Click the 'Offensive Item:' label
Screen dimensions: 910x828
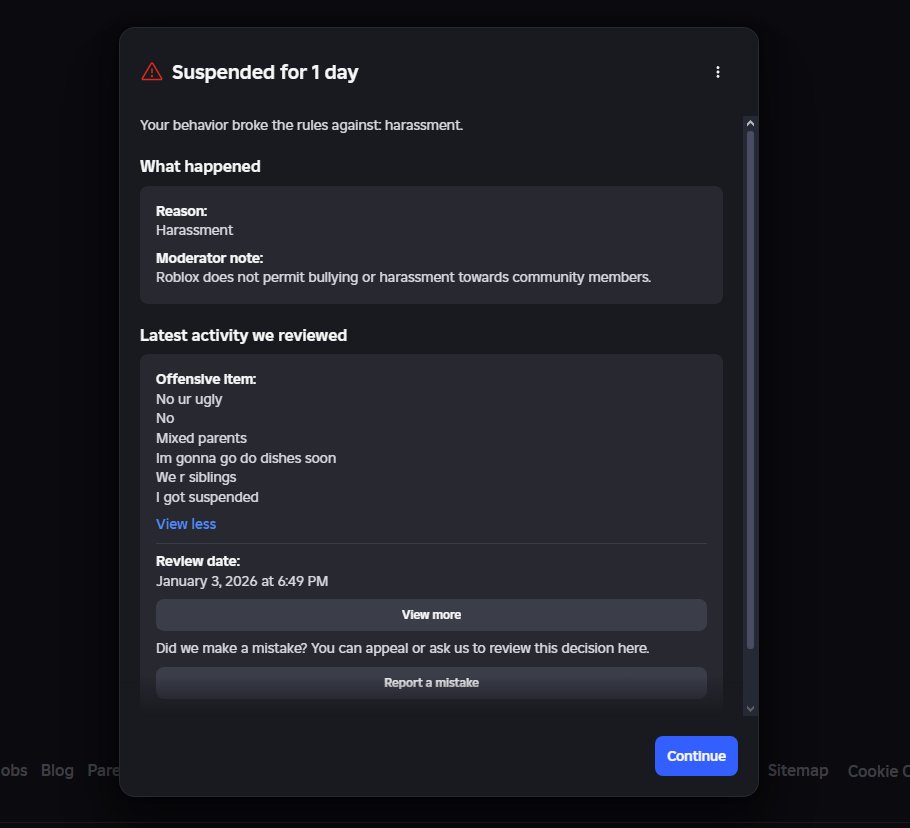[x=205, y=379]
